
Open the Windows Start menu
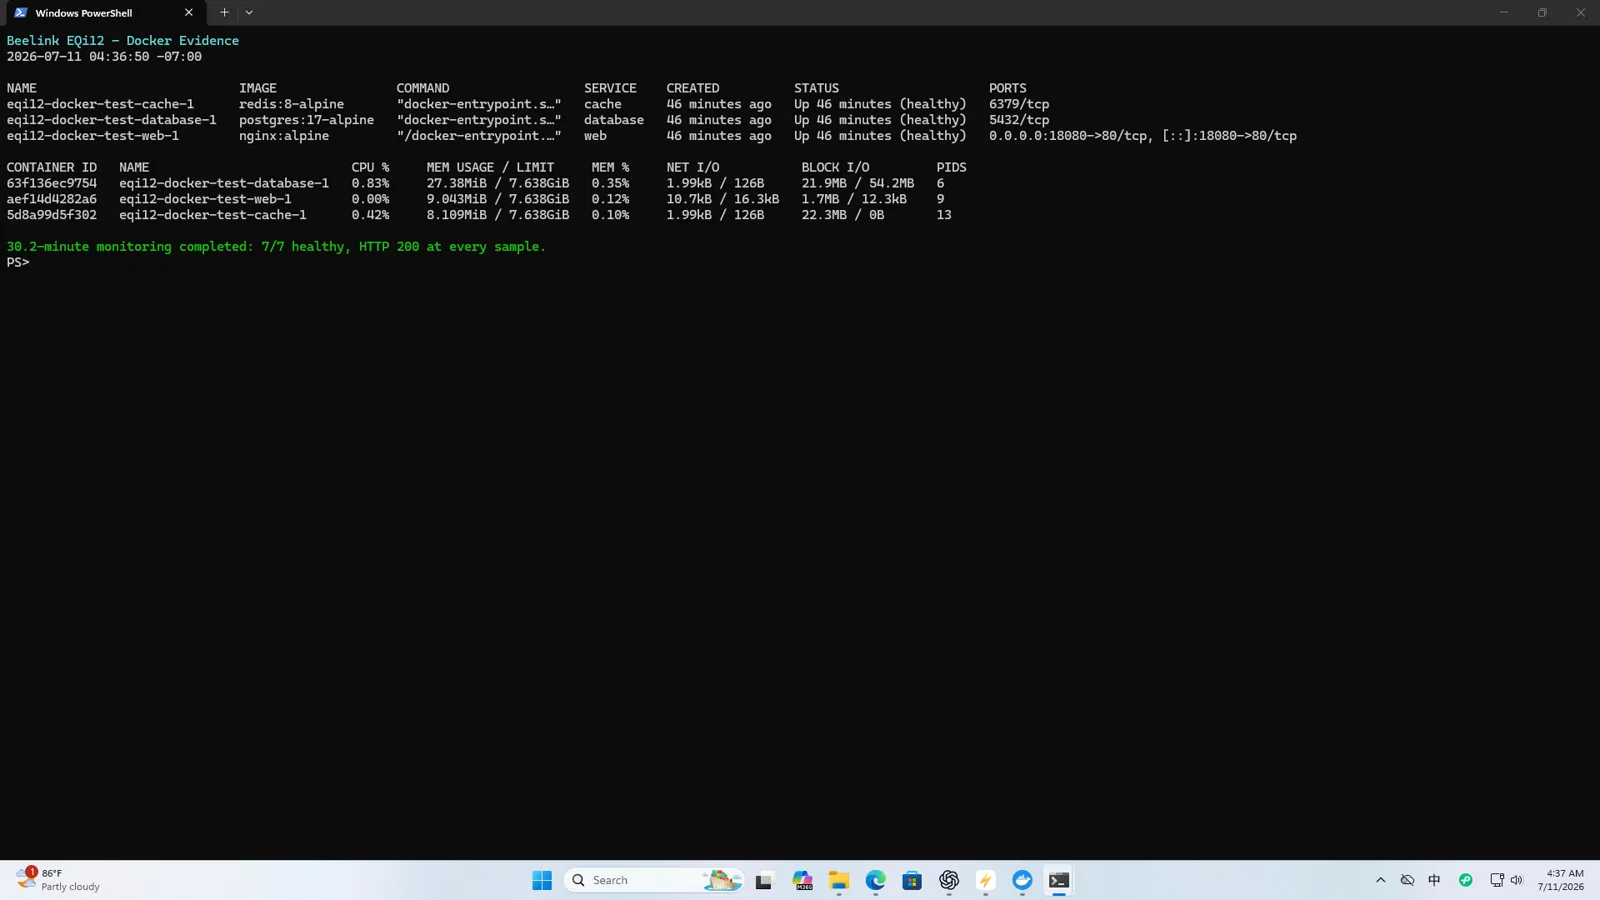[542, 880]
